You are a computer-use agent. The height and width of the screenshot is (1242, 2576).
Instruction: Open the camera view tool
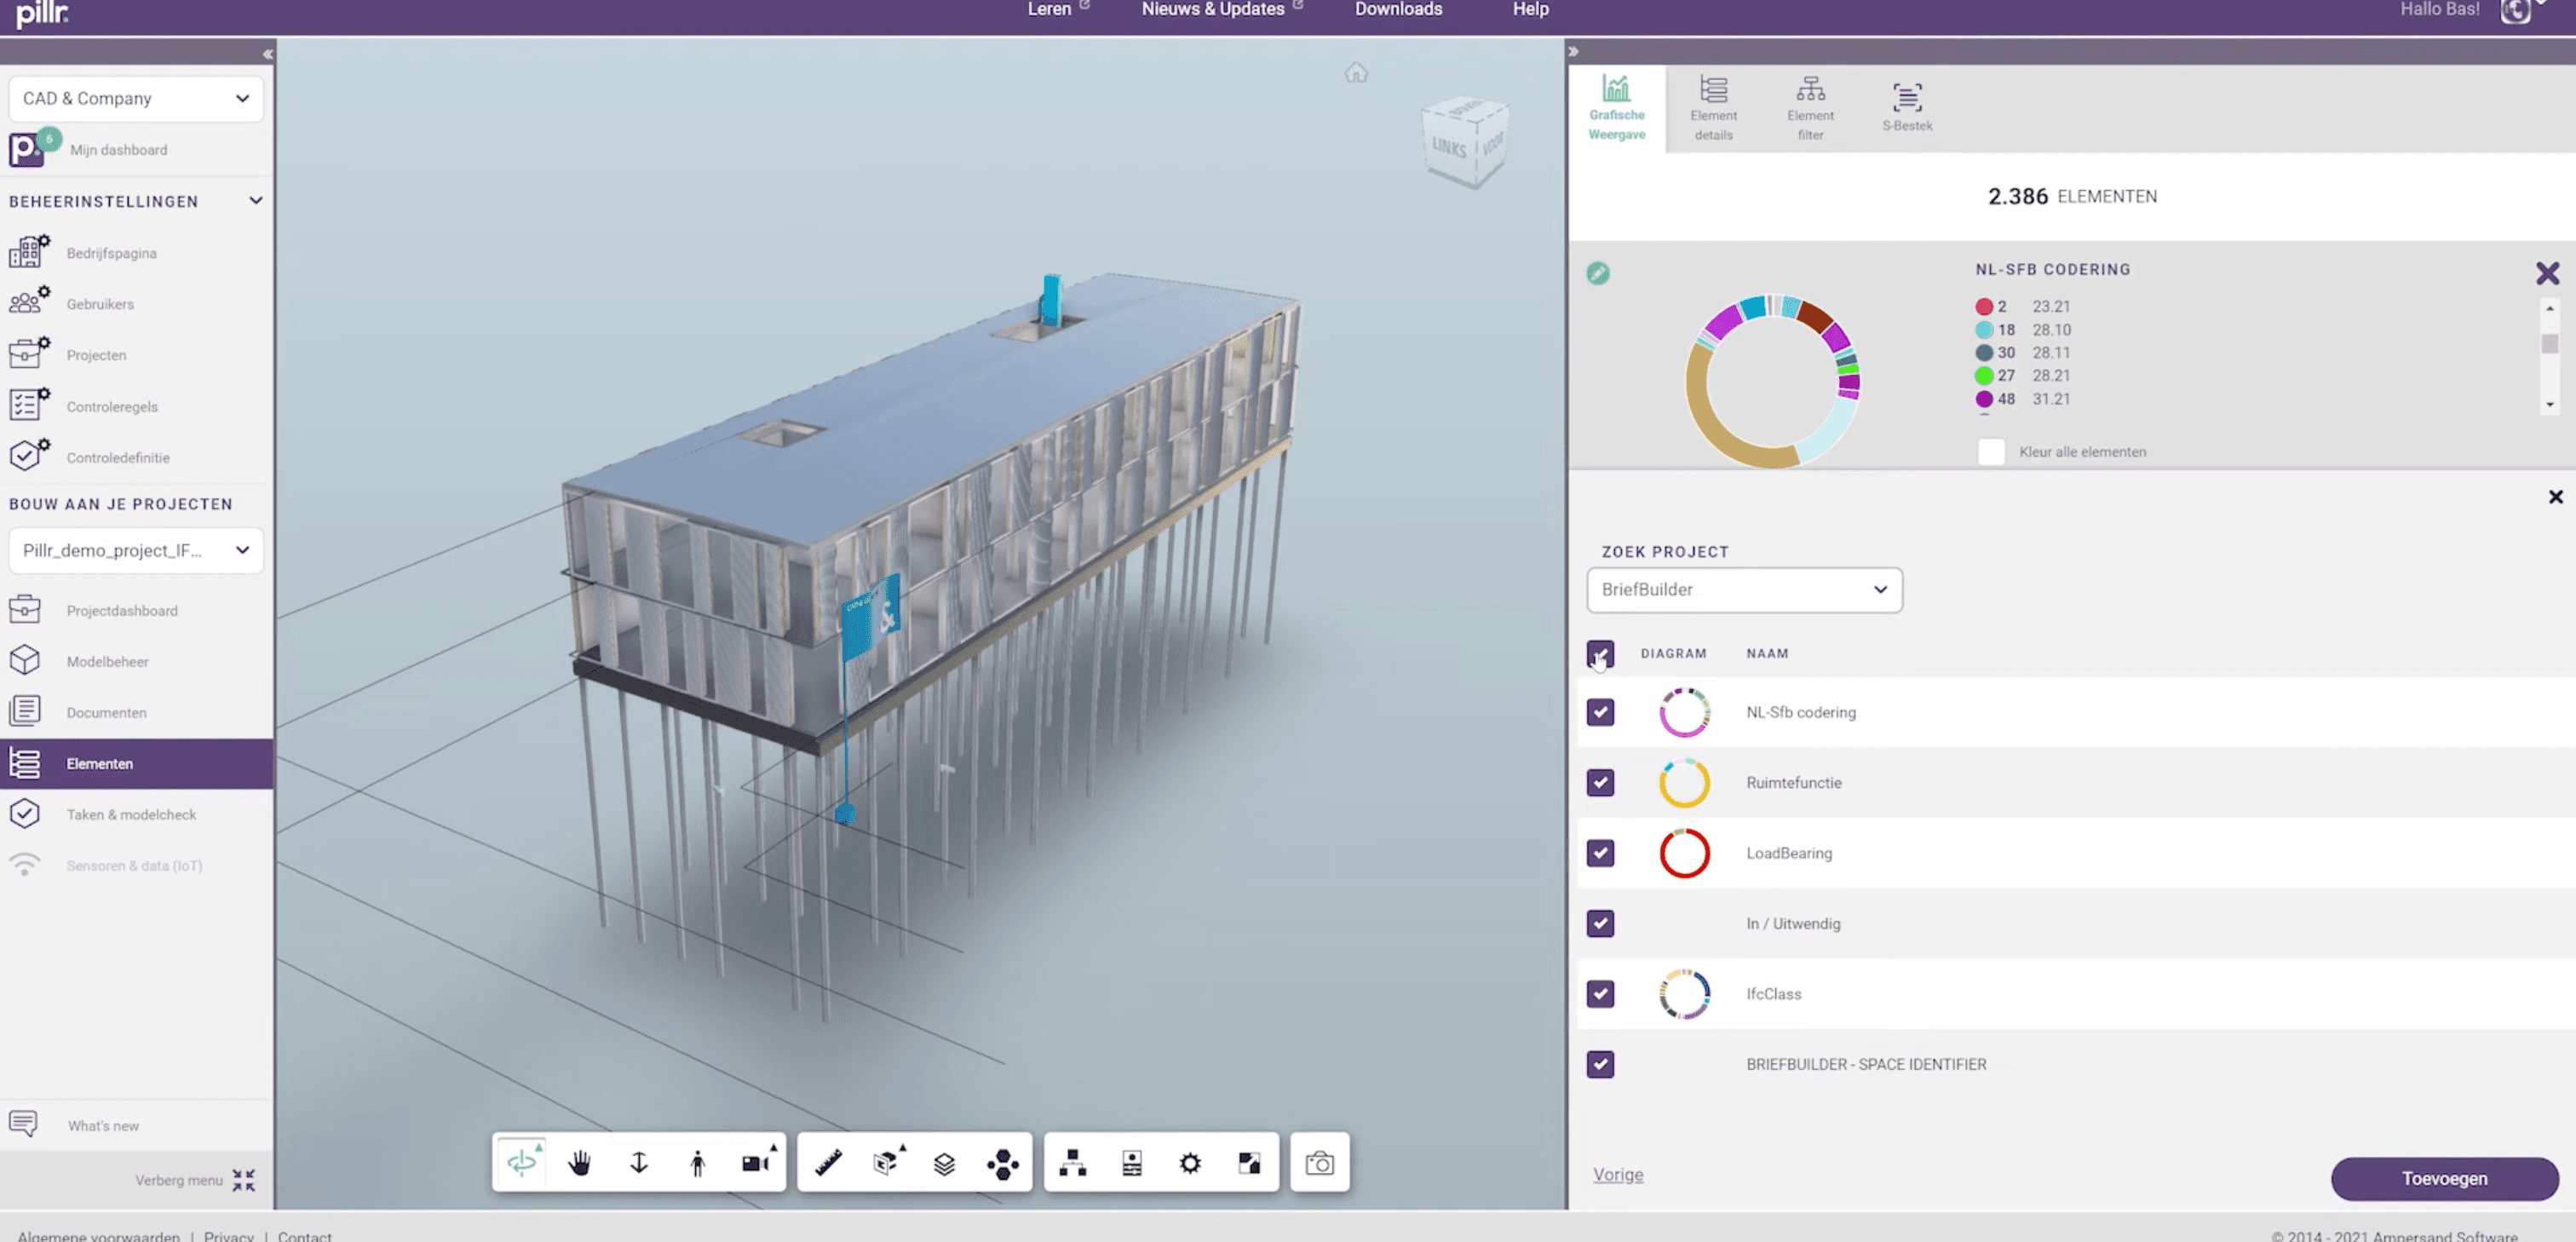click(757, 1162)
